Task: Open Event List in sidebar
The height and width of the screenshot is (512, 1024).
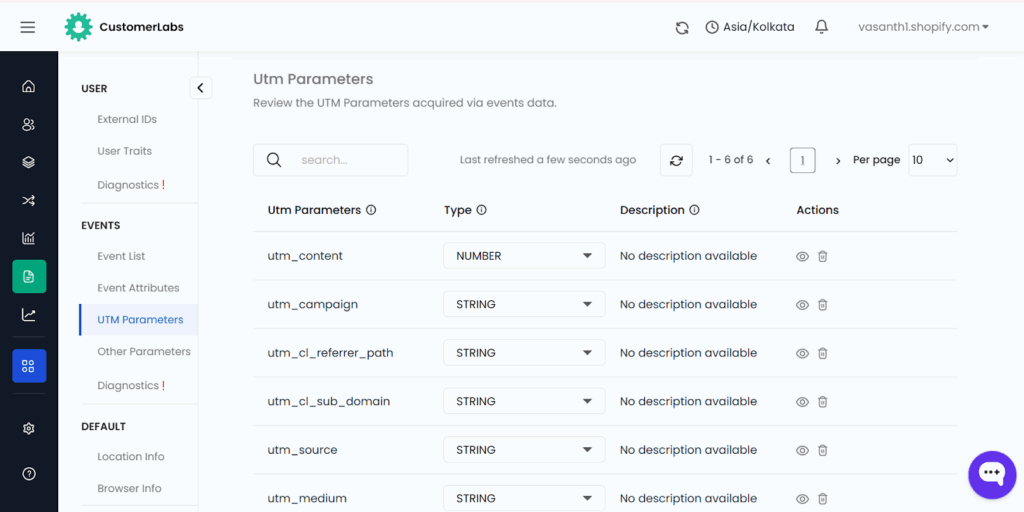Action: tap(121, 256)
